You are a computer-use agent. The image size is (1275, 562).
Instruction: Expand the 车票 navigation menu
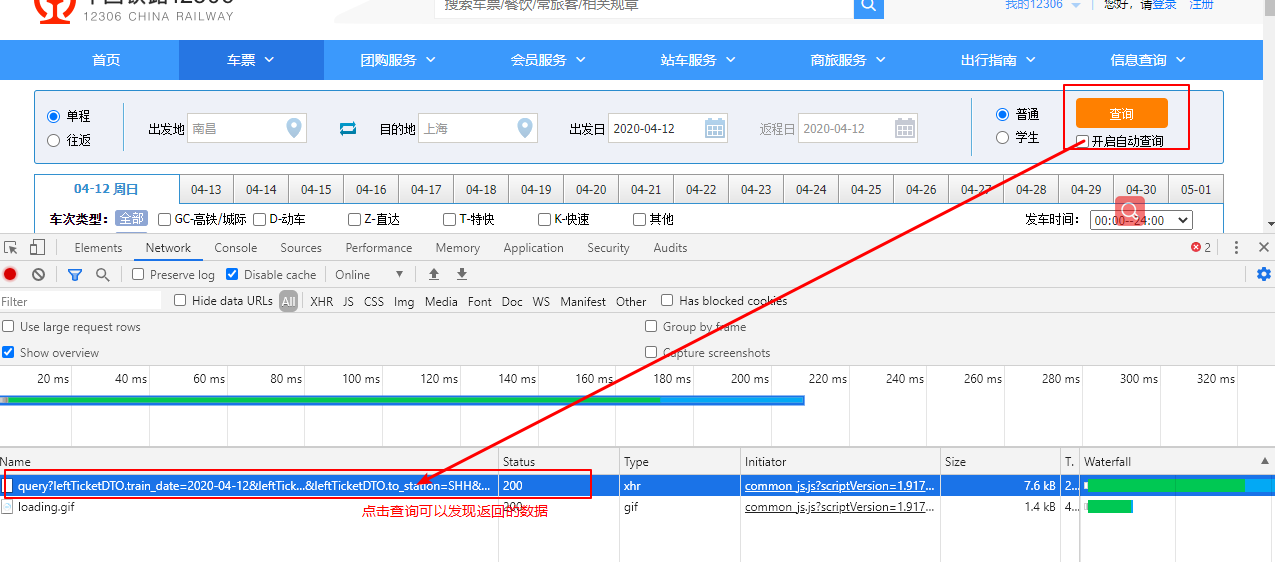(x=250, y=60)
